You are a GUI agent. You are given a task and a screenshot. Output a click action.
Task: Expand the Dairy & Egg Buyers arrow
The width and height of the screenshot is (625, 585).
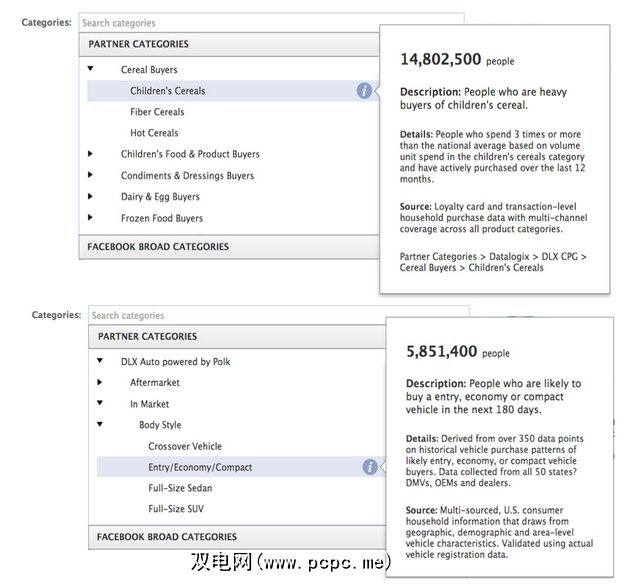click(90, 196)
